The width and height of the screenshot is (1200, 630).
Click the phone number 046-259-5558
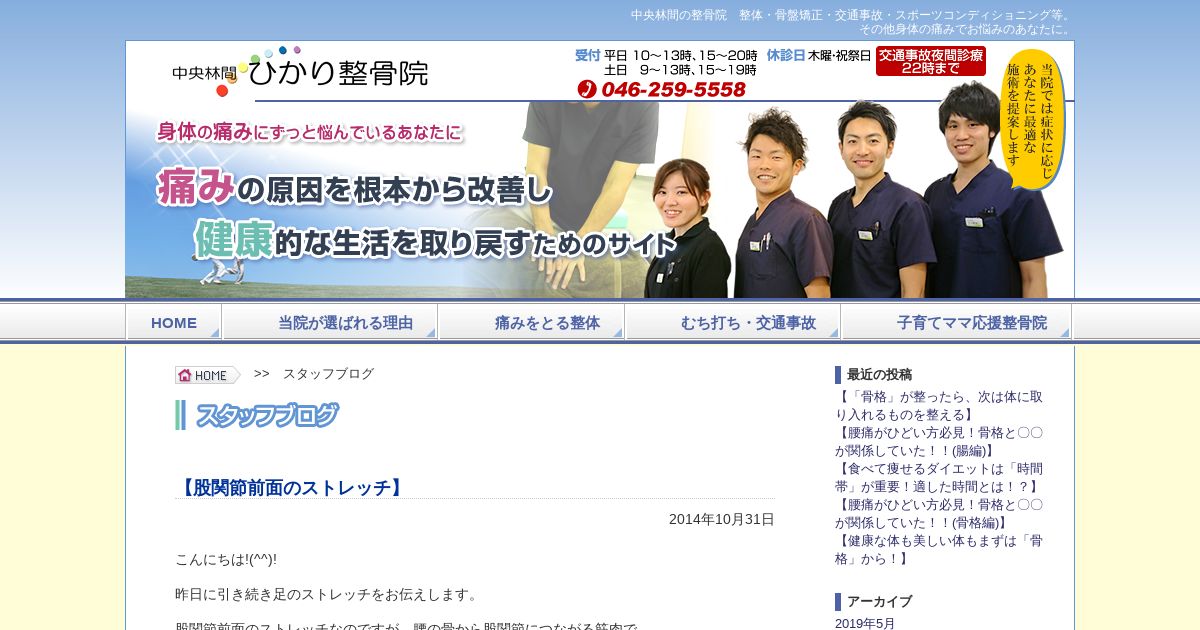point(674,90)
